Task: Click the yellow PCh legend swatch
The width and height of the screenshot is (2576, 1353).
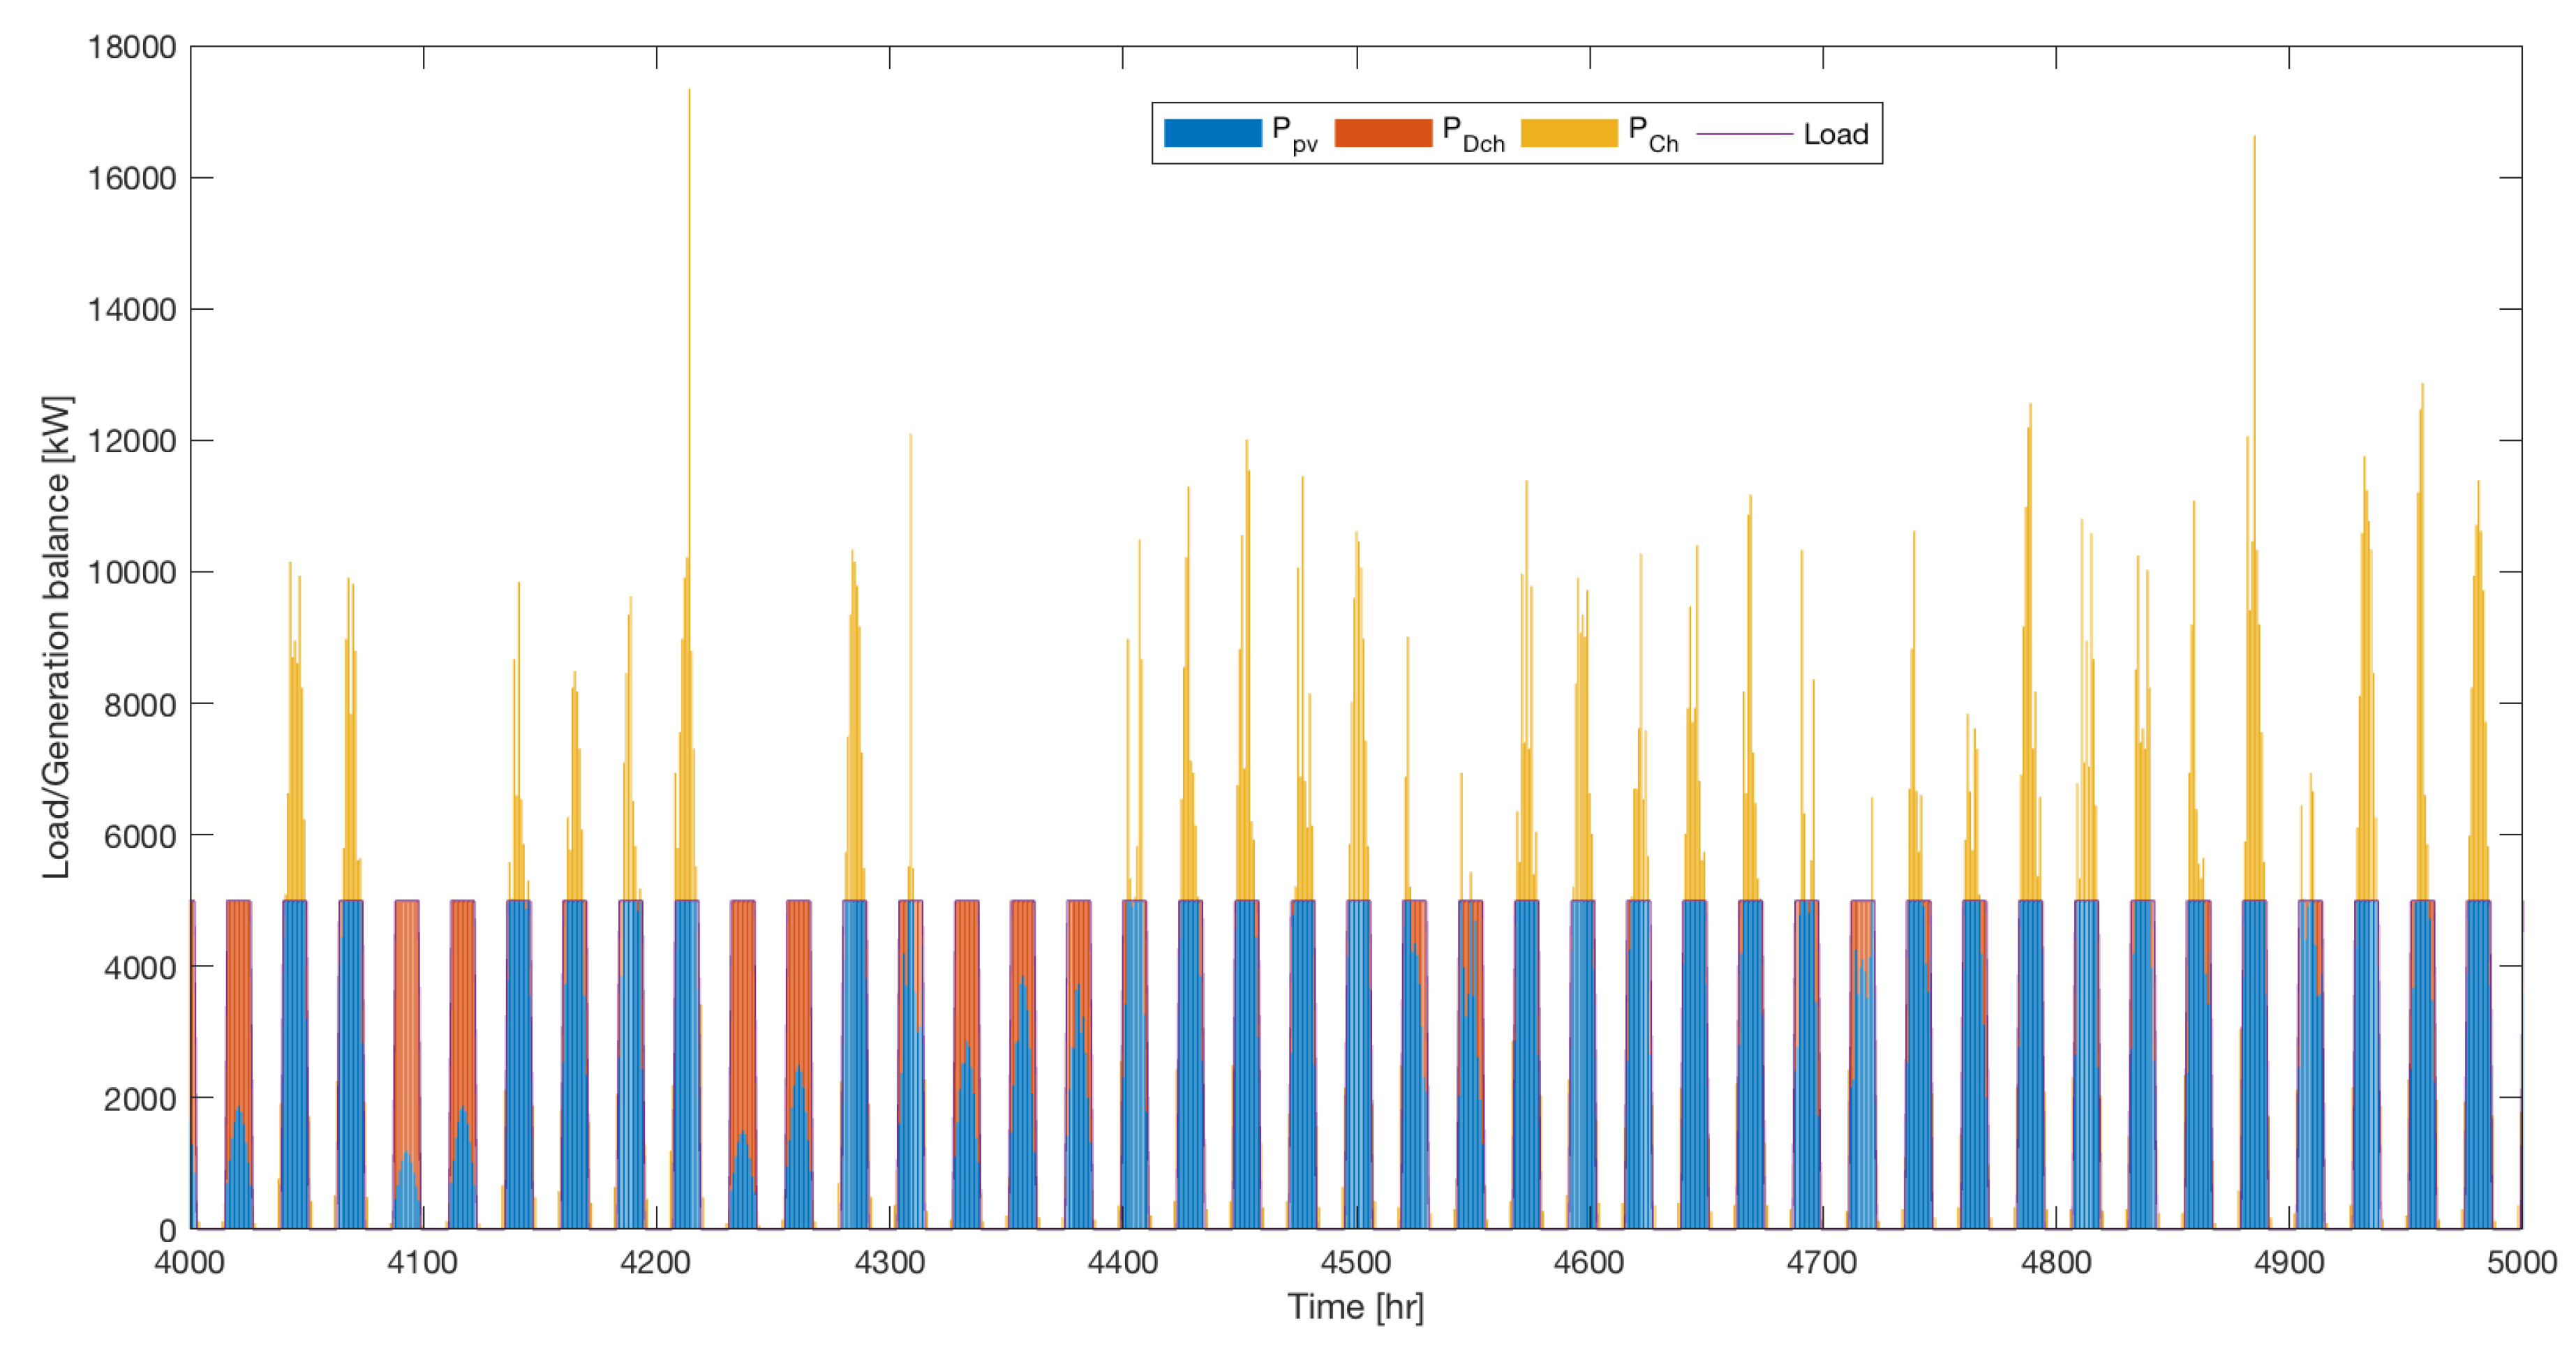Action: click(1569, 133)
